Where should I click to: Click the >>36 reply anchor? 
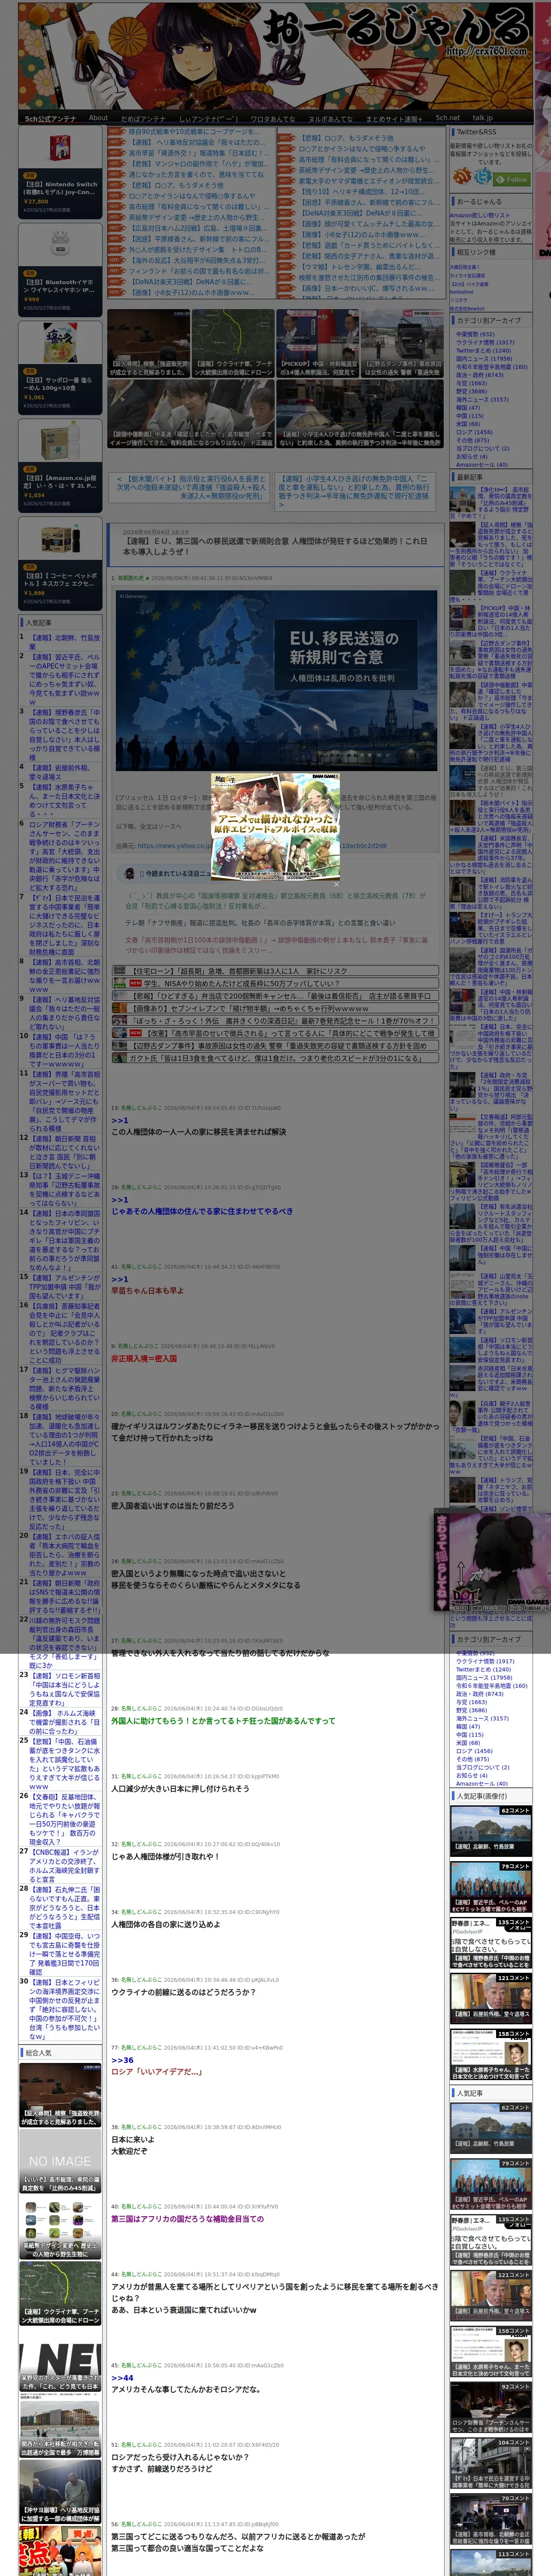click(122, 2060)
